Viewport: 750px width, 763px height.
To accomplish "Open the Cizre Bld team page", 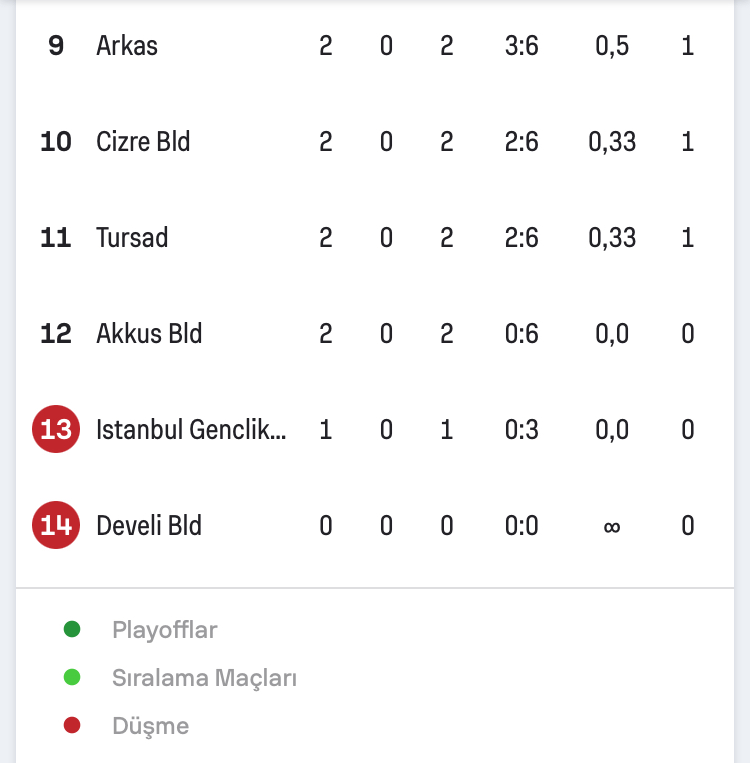I will tap(143, 142).
